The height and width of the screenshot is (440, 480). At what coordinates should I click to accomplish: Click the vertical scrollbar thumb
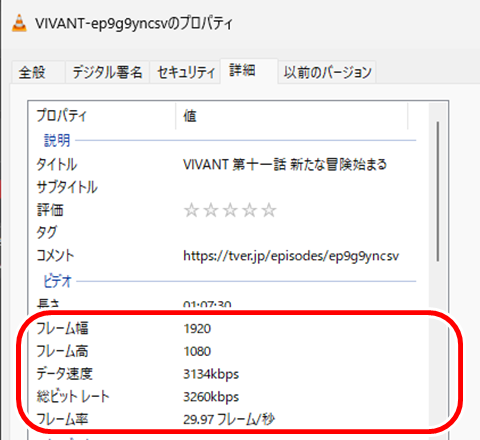point(438,191)
